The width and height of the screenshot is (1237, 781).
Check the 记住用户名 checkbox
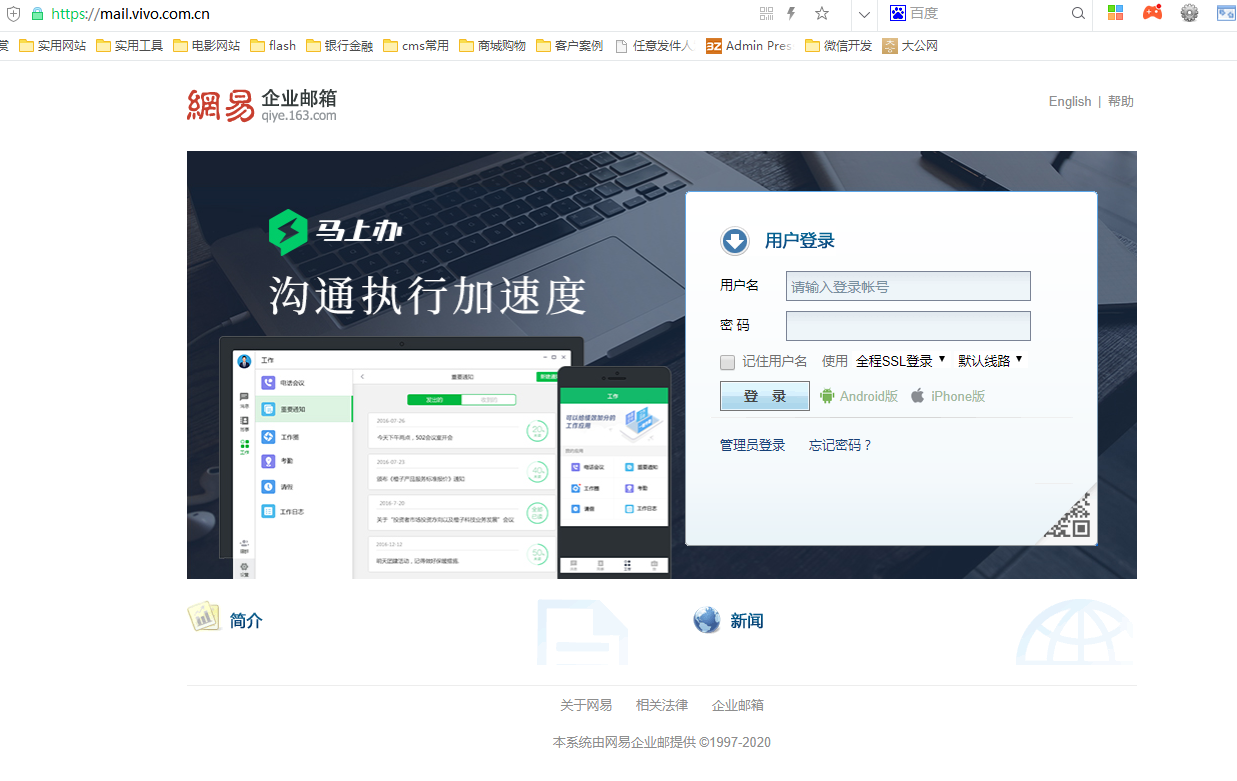click(x=727, y=362)
